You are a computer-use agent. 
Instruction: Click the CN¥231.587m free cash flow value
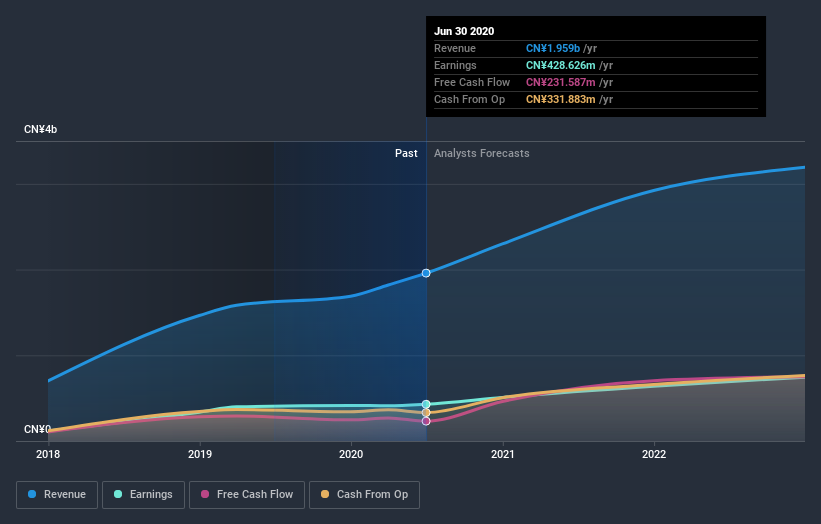point(561,82)
